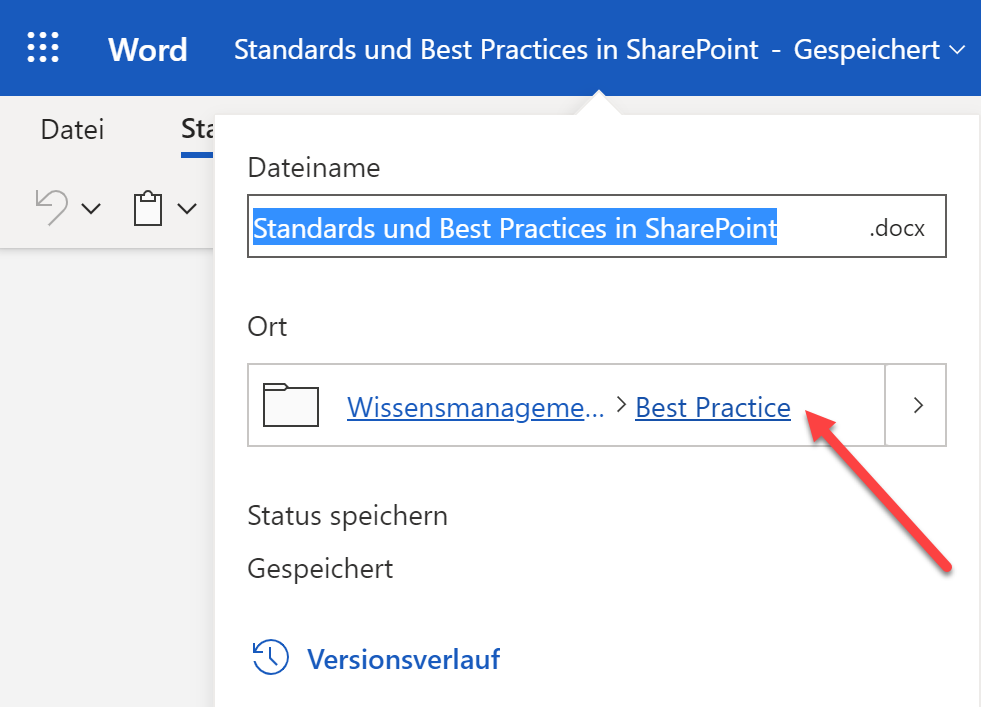Click the .docx extension label
Image resolution: width=981 pixels, height=707 pixels.
pyautogui.click(x=897, y=228)
